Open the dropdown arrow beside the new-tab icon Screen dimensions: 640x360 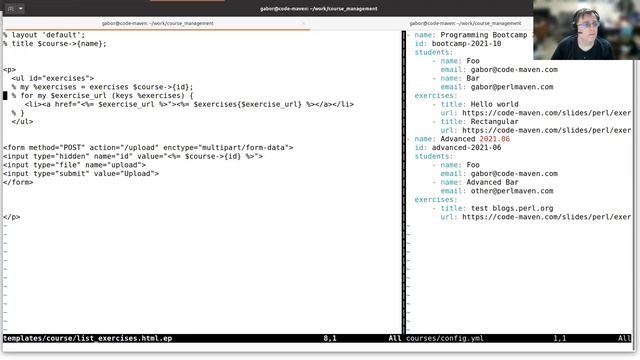pyautogui.click(x=21, y=9)
